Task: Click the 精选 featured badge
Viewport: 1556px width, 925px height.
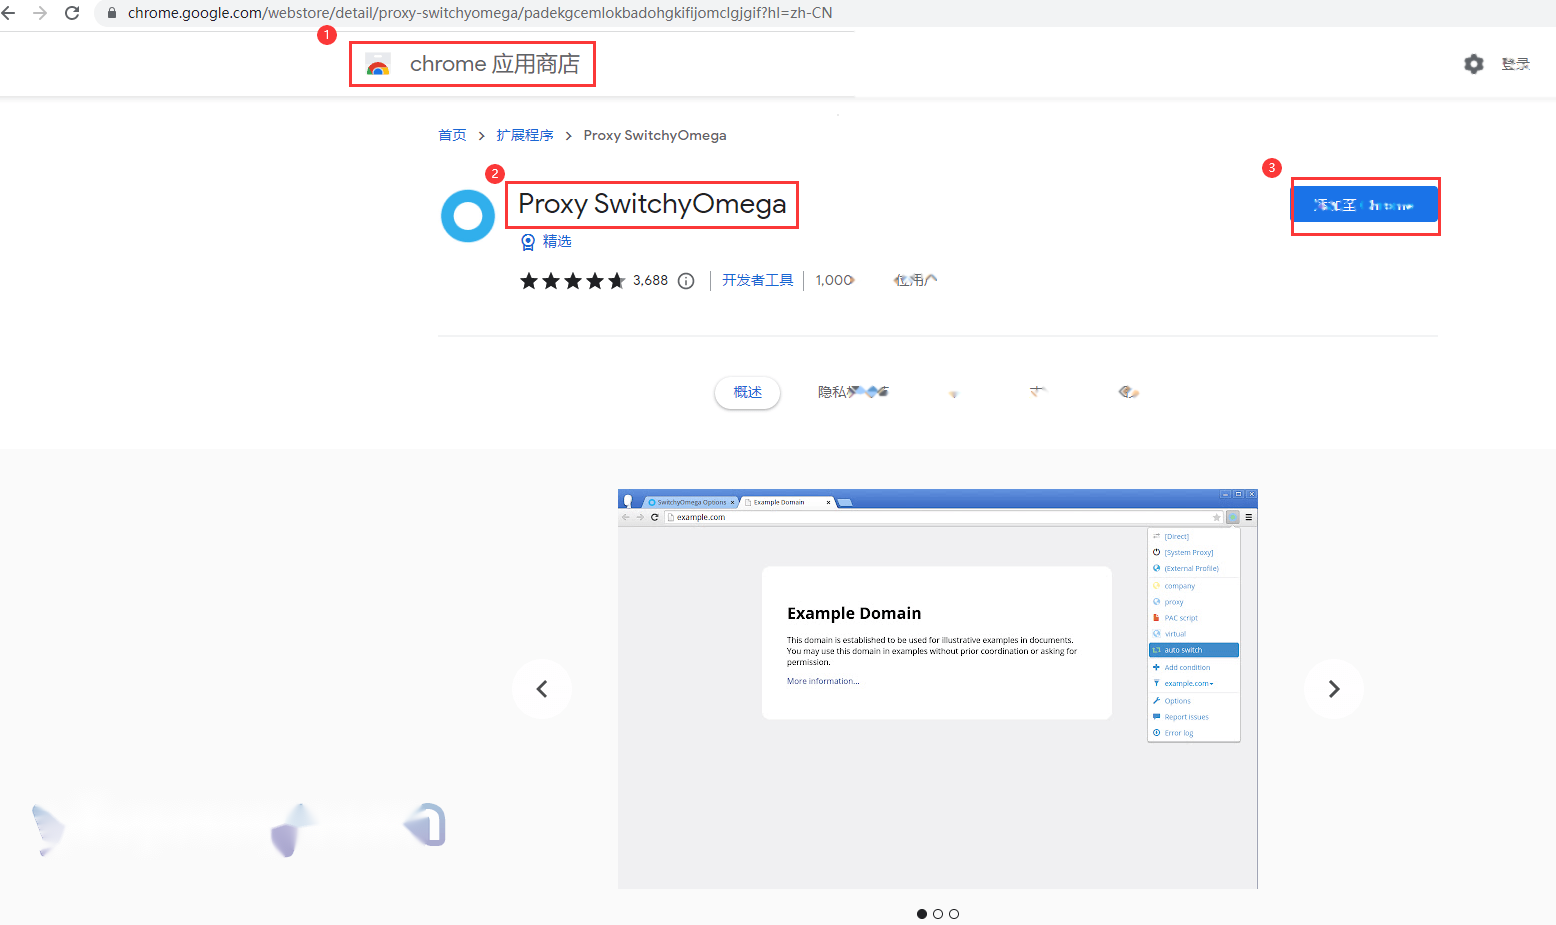Action: [547, 242]
